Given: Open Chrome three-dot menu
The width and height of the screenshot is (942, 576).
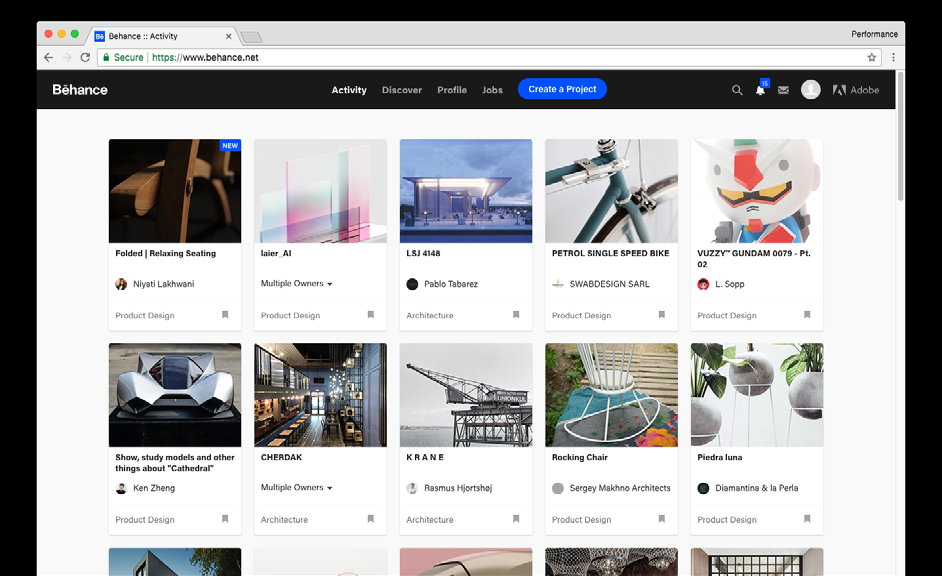Looking at the screenshot, I should (x=893, y=58).
